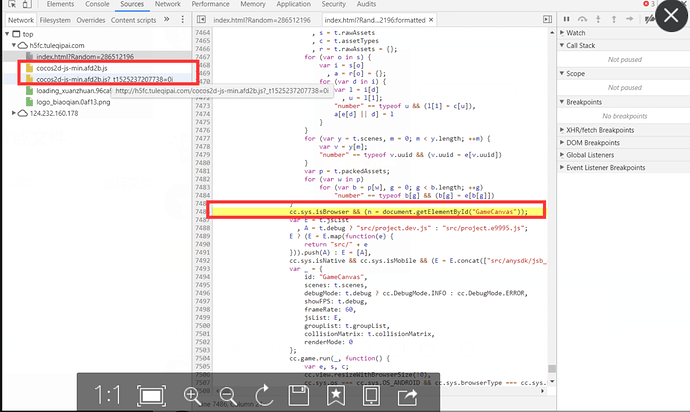The image size is (690, 412).
Task: Click the phone icon in viewer toolbar
Action: pyautogui.click(x=371, y=395)
